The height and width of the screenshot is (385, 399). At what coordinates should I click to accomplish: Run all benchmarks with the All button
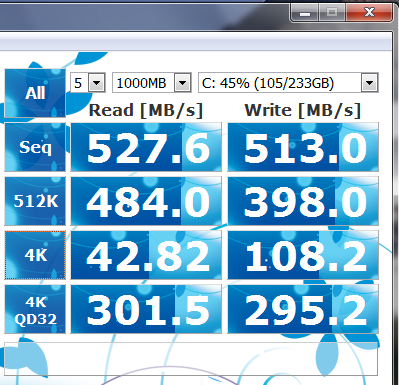coord(35,93)
